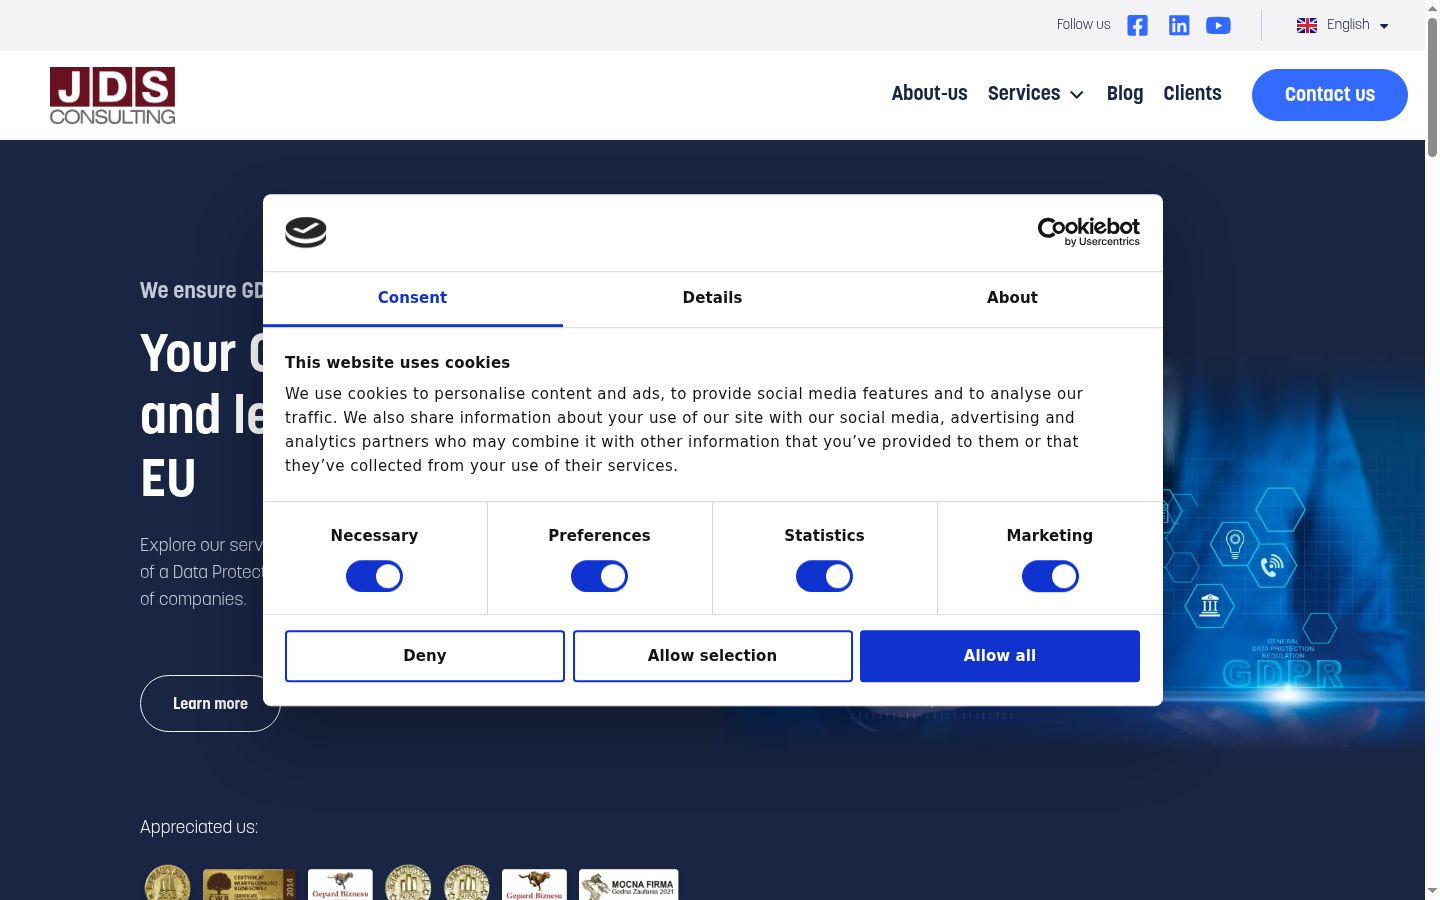
Task: Click the "Follow us" text
Action: 1083,25
